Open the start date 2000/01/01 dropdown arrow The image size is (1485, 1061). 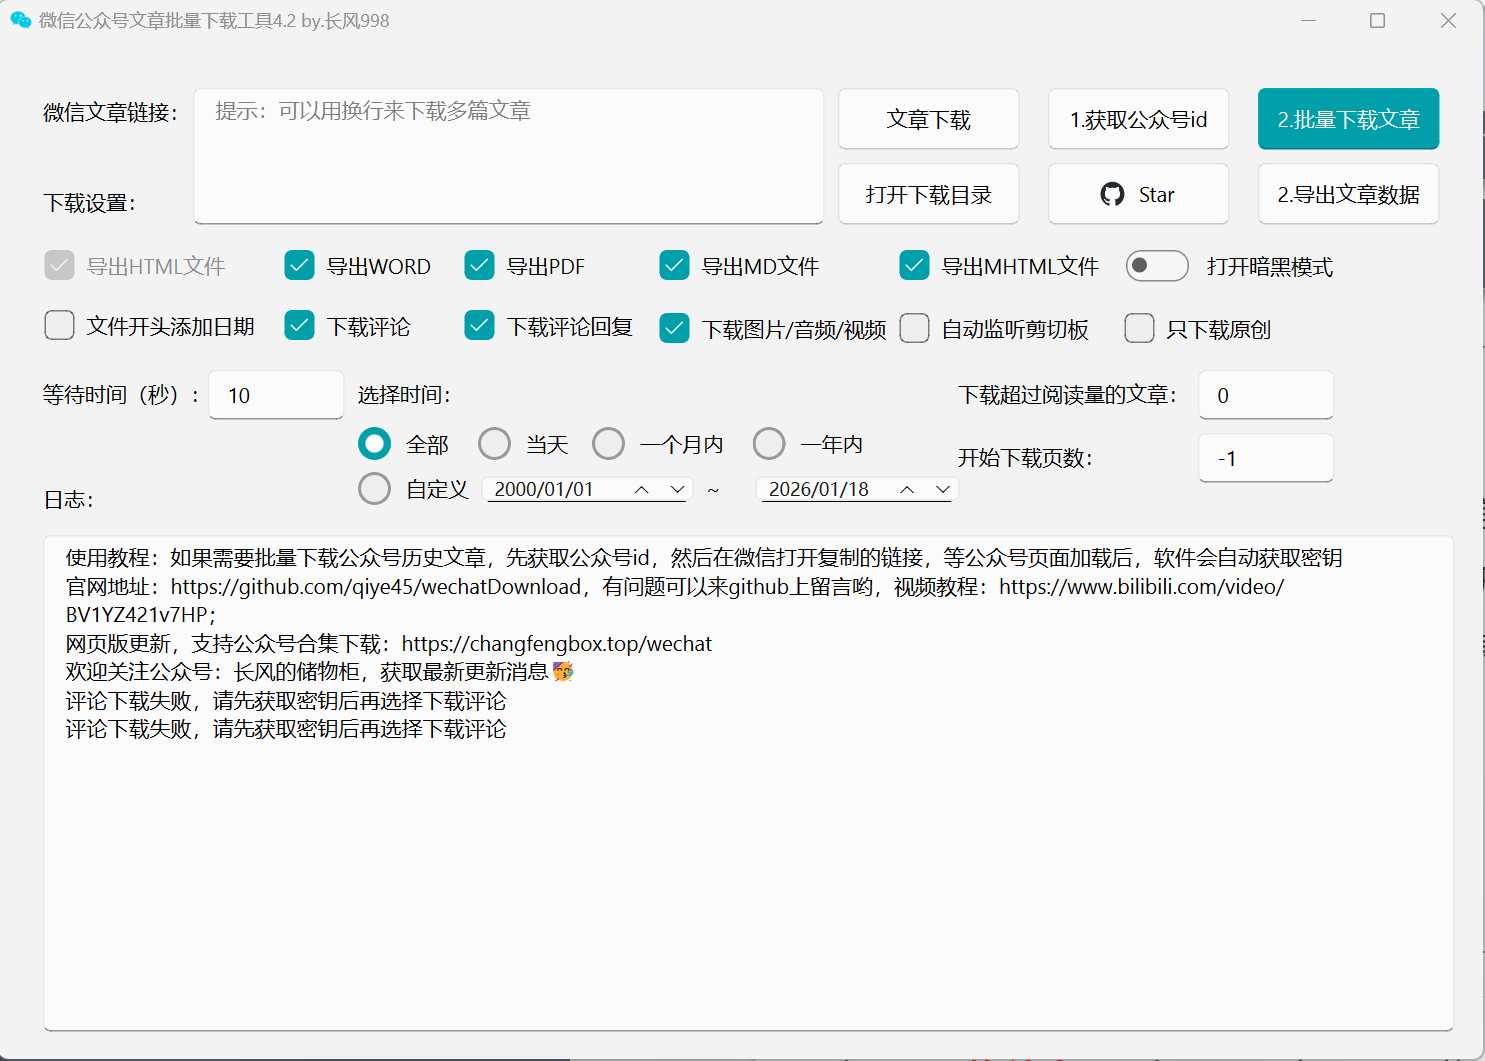(x=677, y=489)
